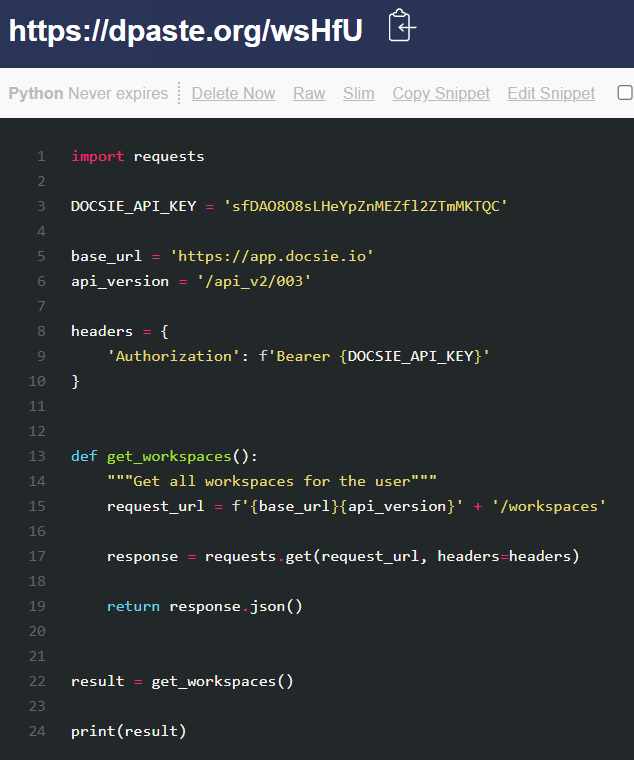Select line number 3 with API key
Screen dimensions: 634x760
(x=41, y=206)
